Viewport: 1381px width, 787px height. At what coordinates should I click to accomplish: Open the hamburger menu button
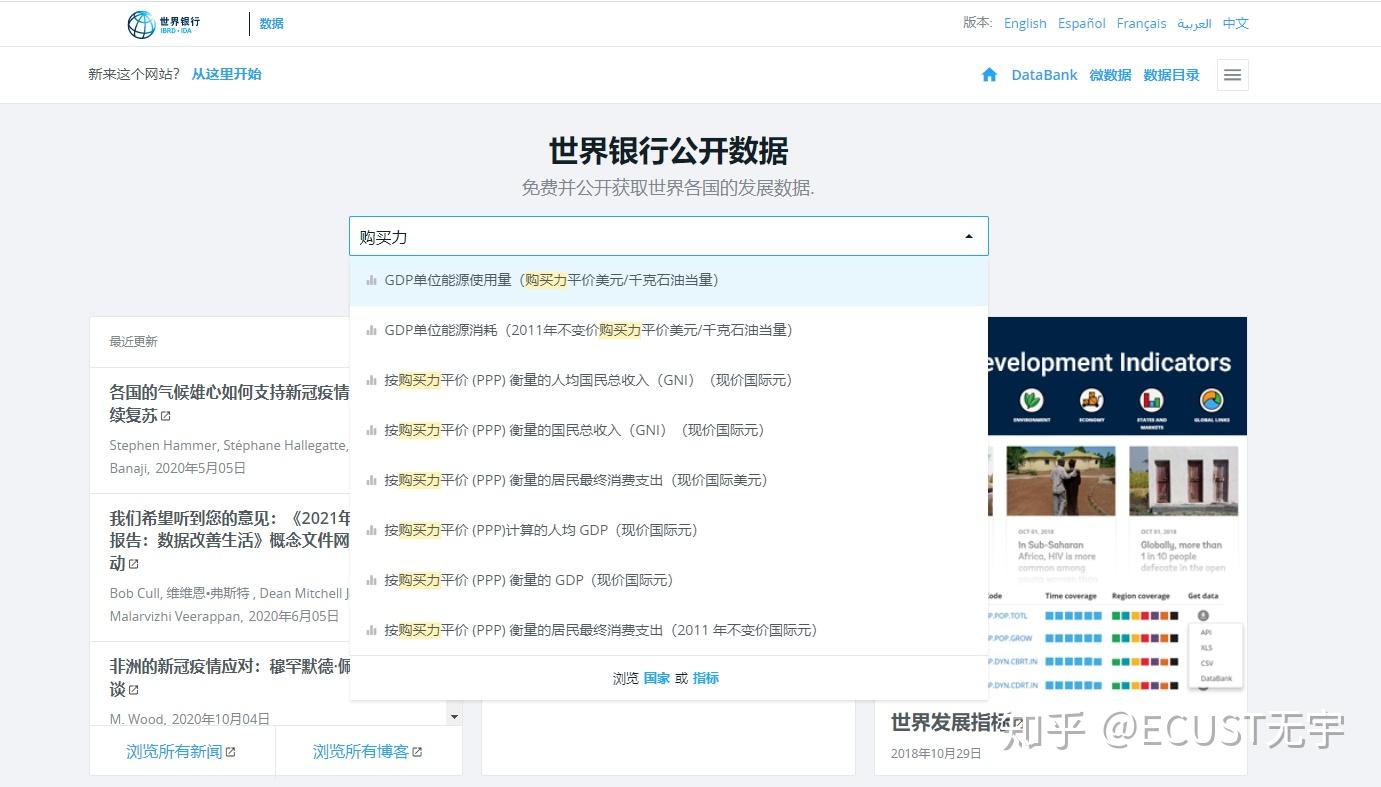[x=1232, y=75]
